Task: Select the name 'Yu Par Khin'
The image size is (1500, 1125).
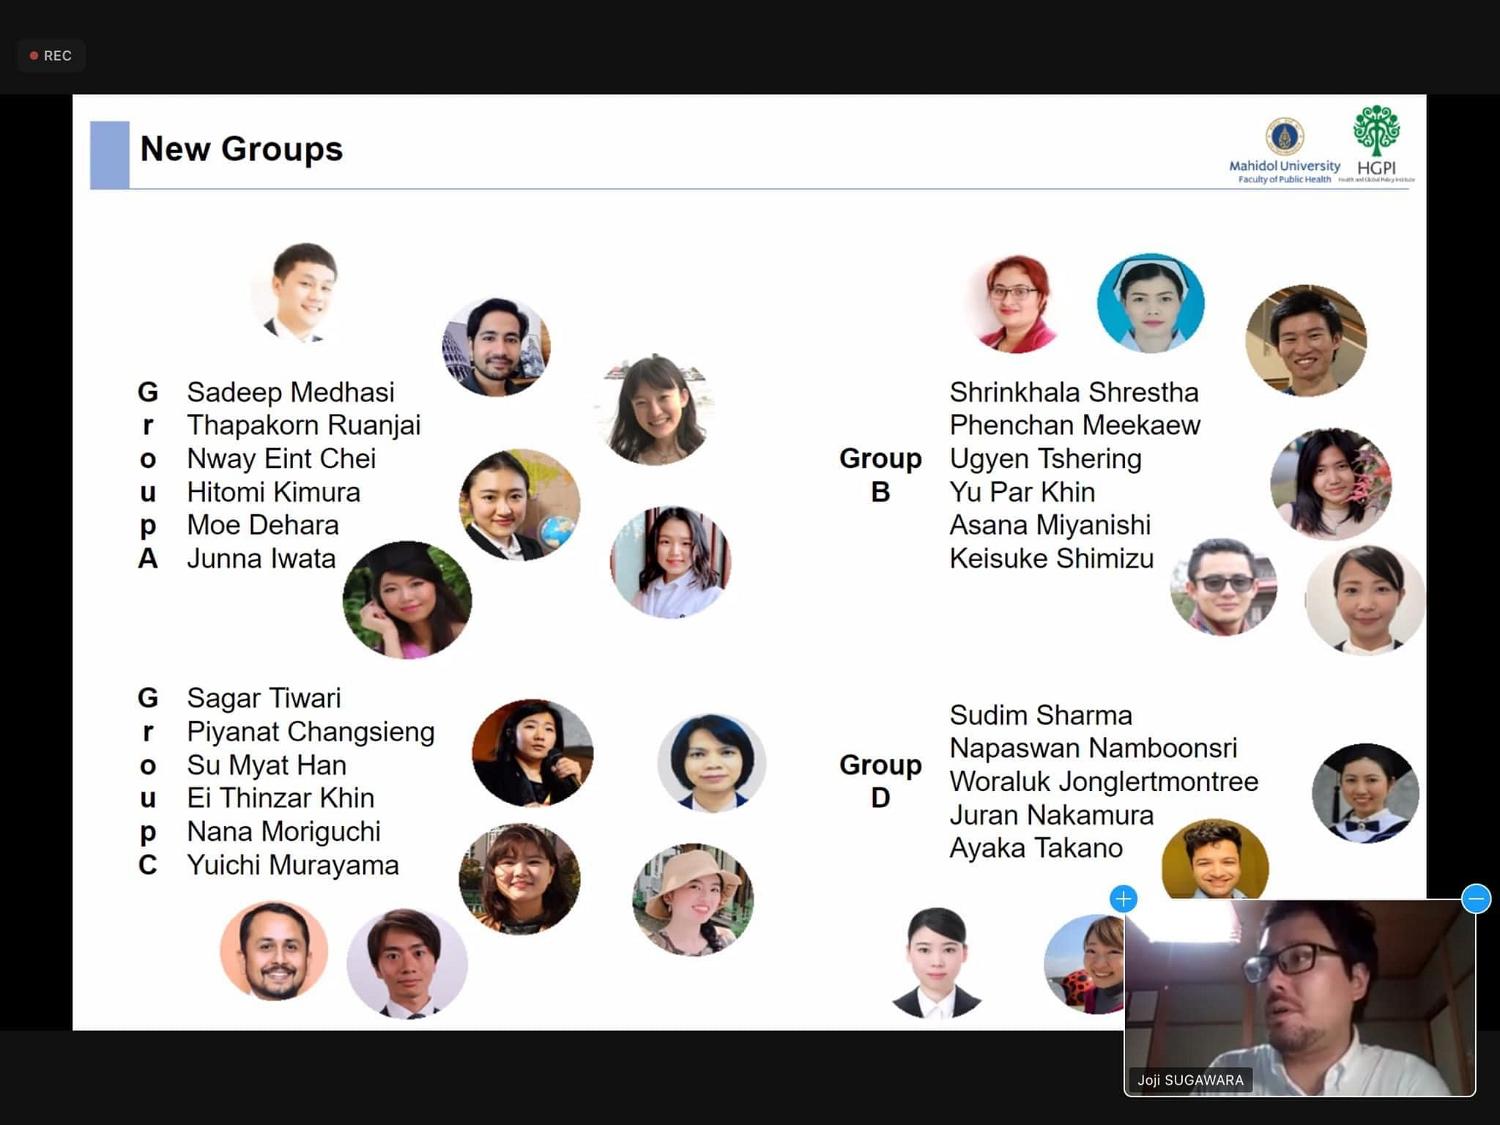Action: point(1022,492)
